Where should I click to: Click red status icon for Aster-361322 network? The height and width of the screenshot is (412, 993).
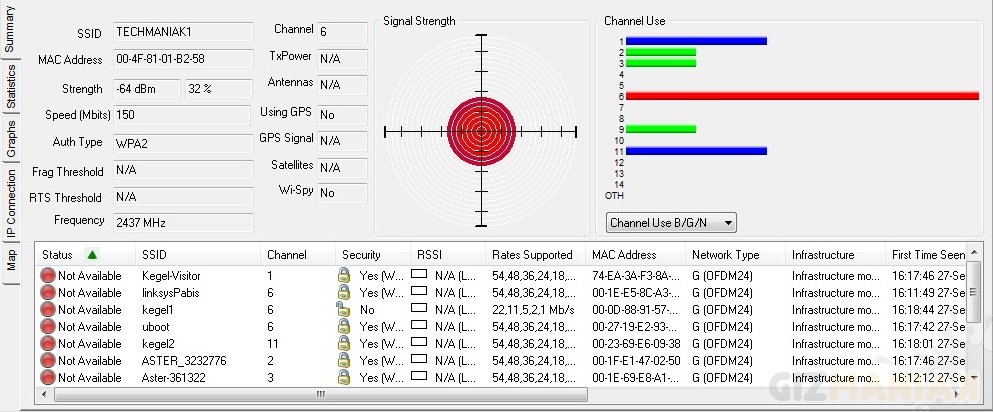tap(48, 377)
